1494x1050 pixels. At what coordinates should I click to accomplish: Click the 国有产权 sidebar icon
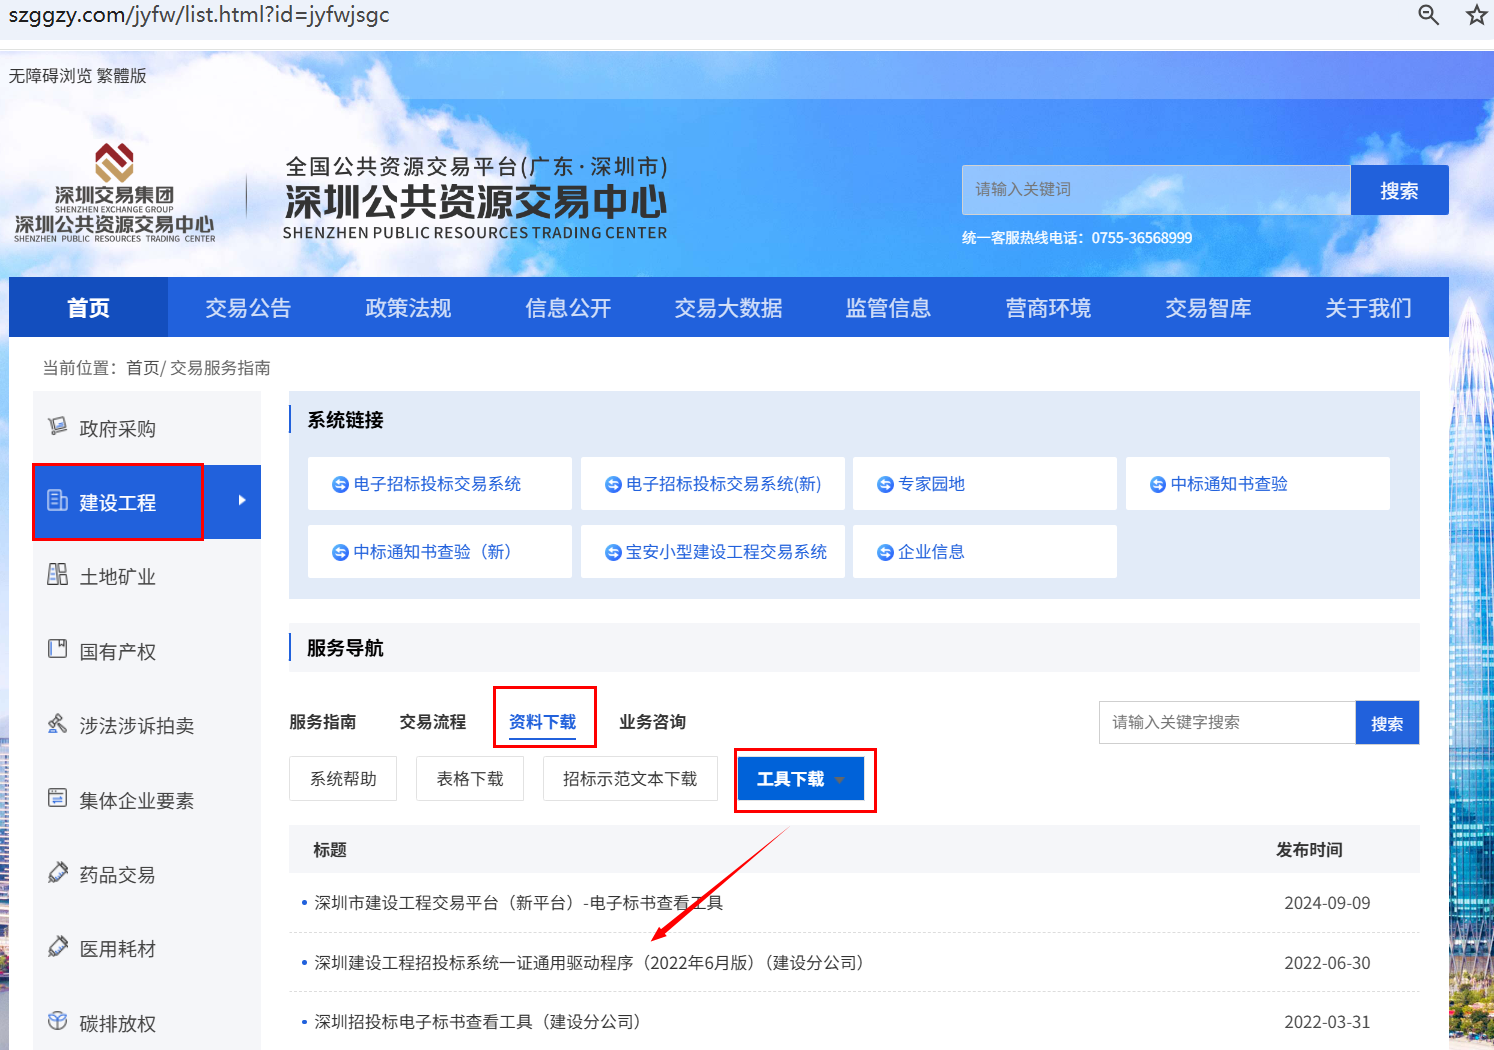pos(58,650)
